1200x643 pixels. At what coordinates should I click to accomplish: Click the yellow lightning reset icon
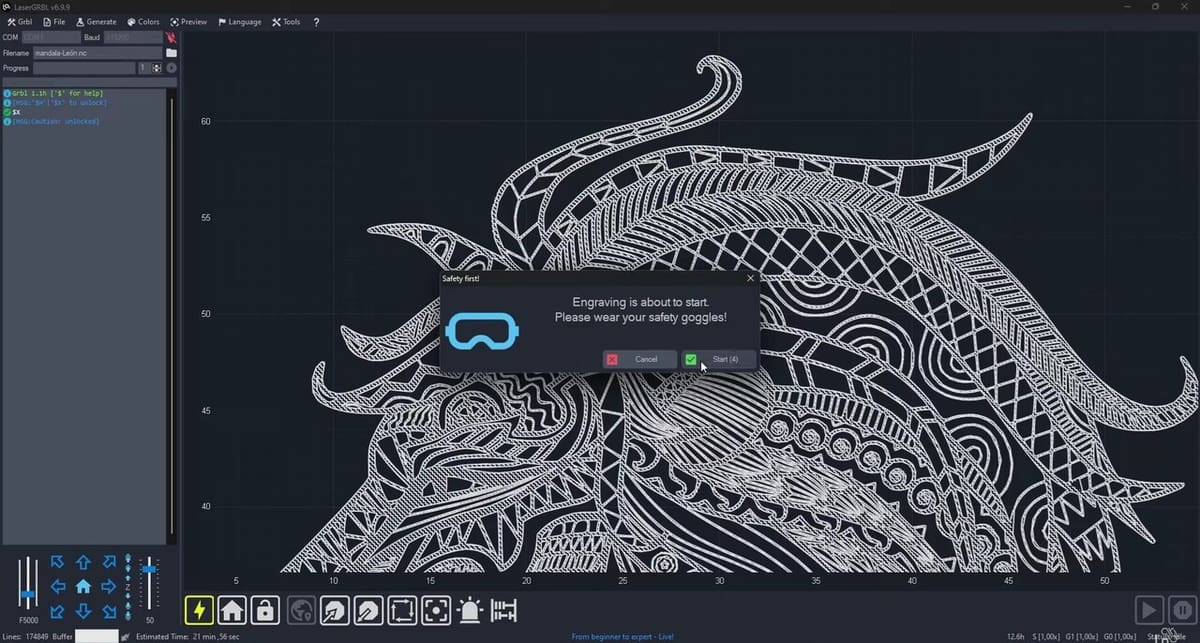tap(199, 609)
